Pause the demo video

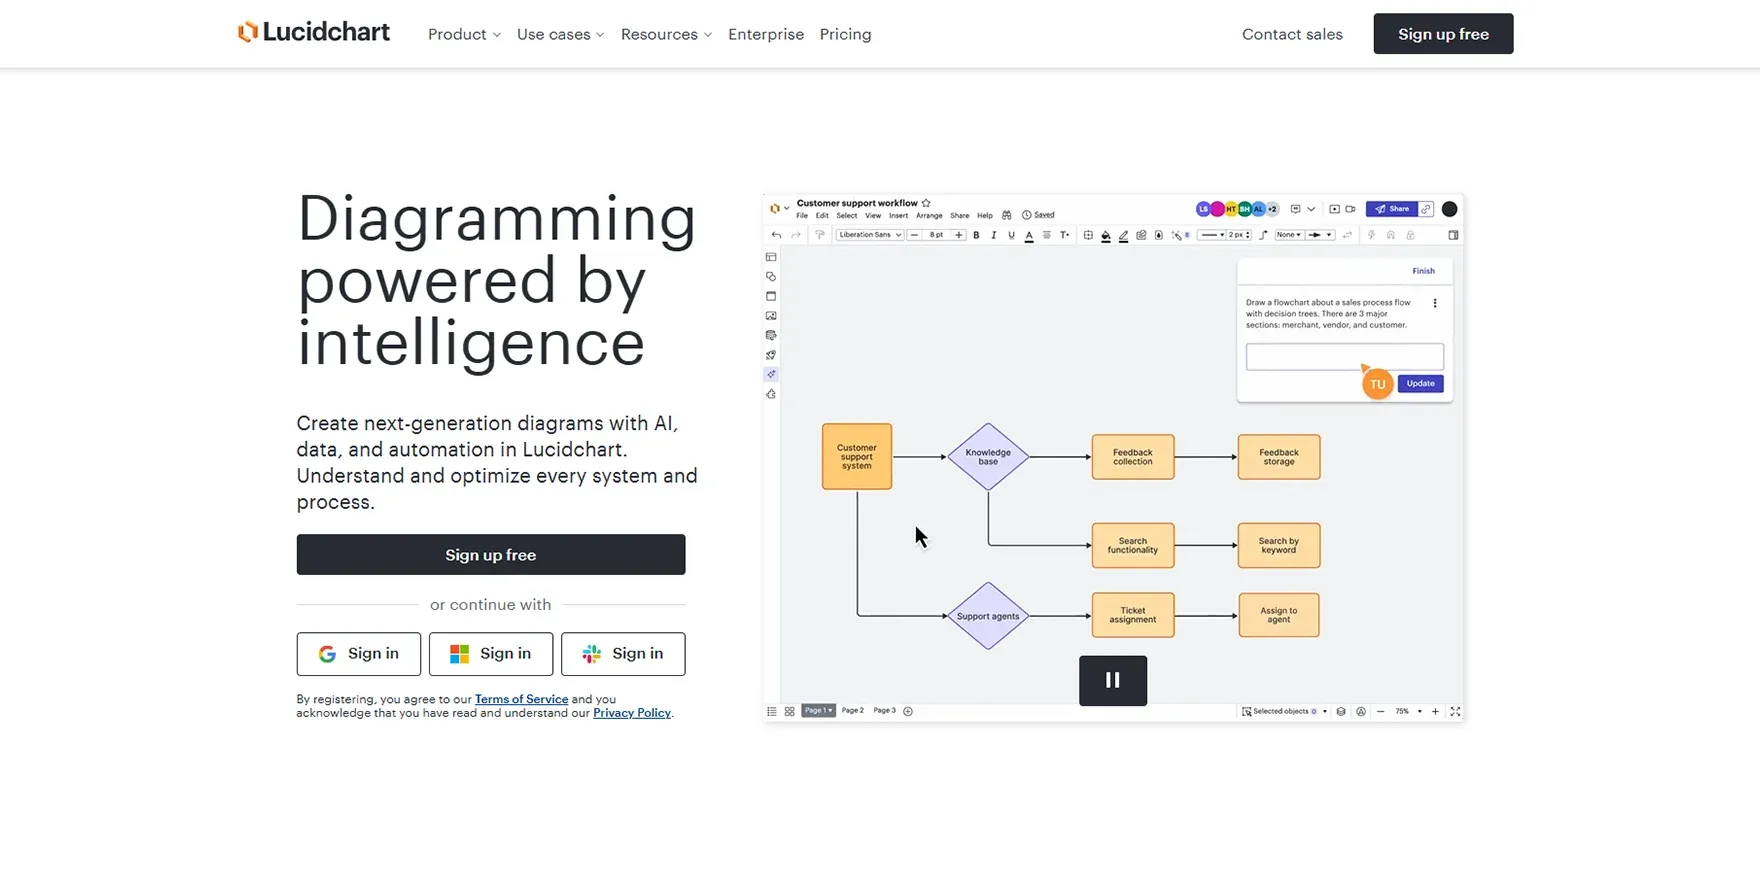pos(1113,680)
